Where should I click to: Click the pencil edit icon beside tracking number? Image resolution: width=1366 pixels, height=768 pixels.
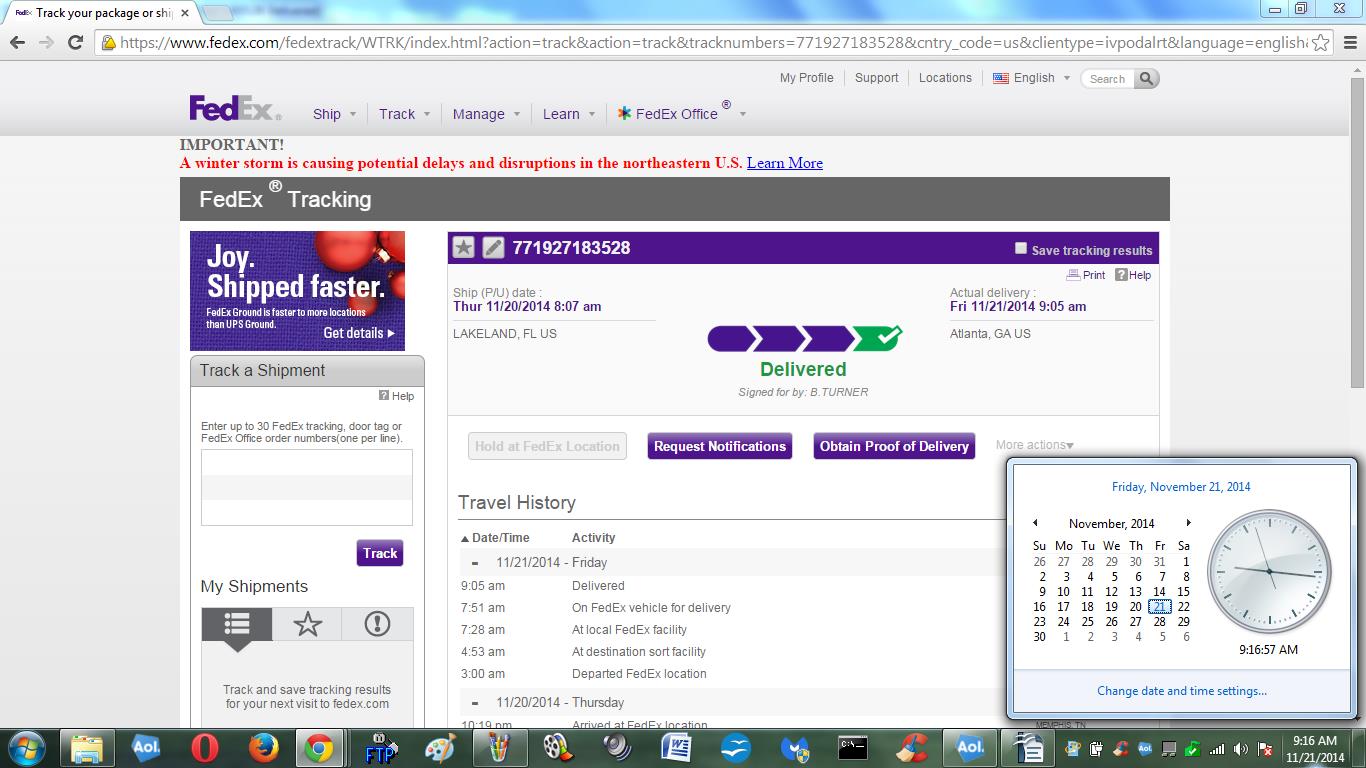(x=493, y=248)
